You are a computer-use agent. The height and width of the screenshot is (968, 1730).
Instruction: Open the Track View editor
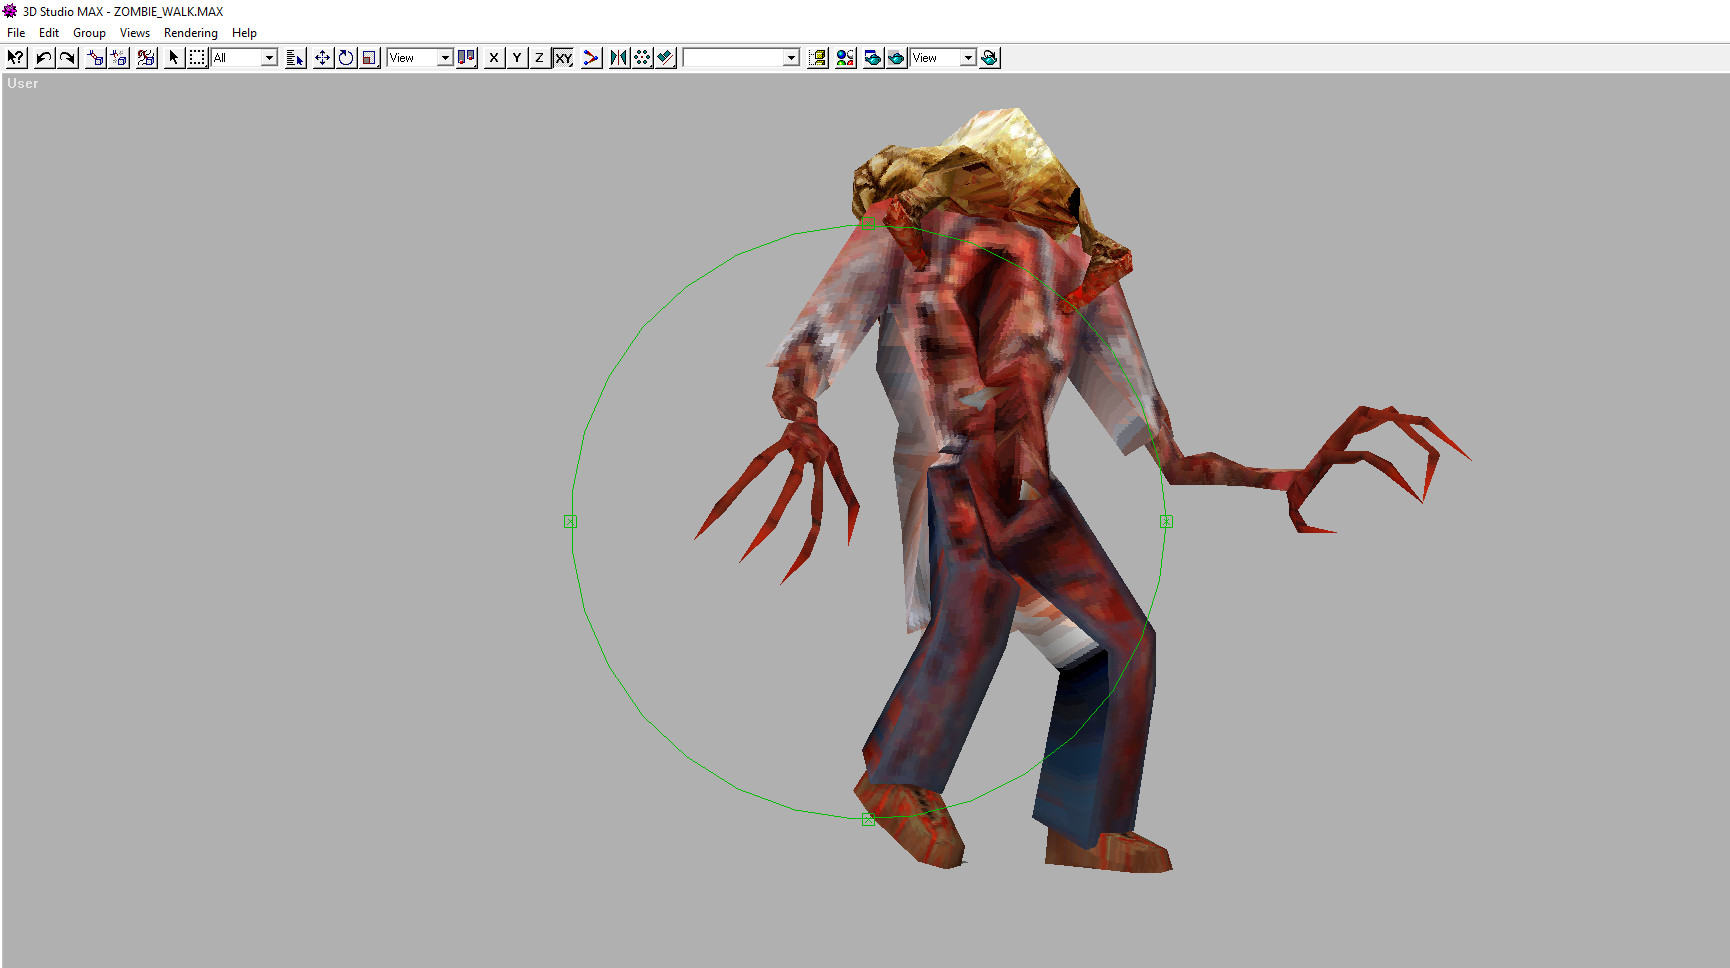[x=817, y=57]
